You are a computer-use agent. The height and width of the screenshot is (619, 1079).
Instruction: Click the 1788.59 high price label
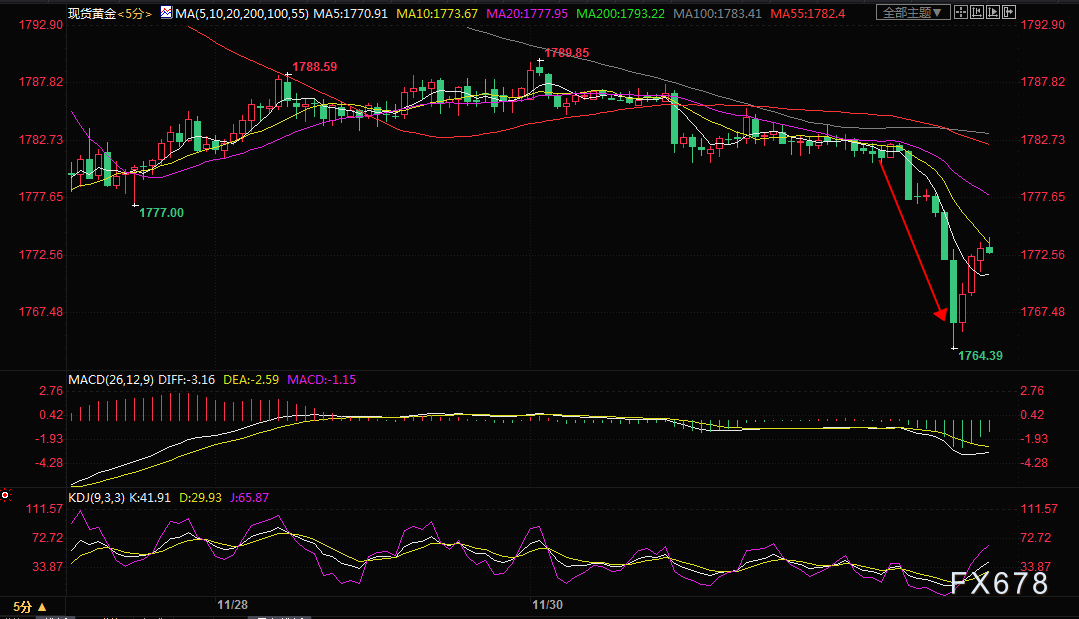click(314, 67)
